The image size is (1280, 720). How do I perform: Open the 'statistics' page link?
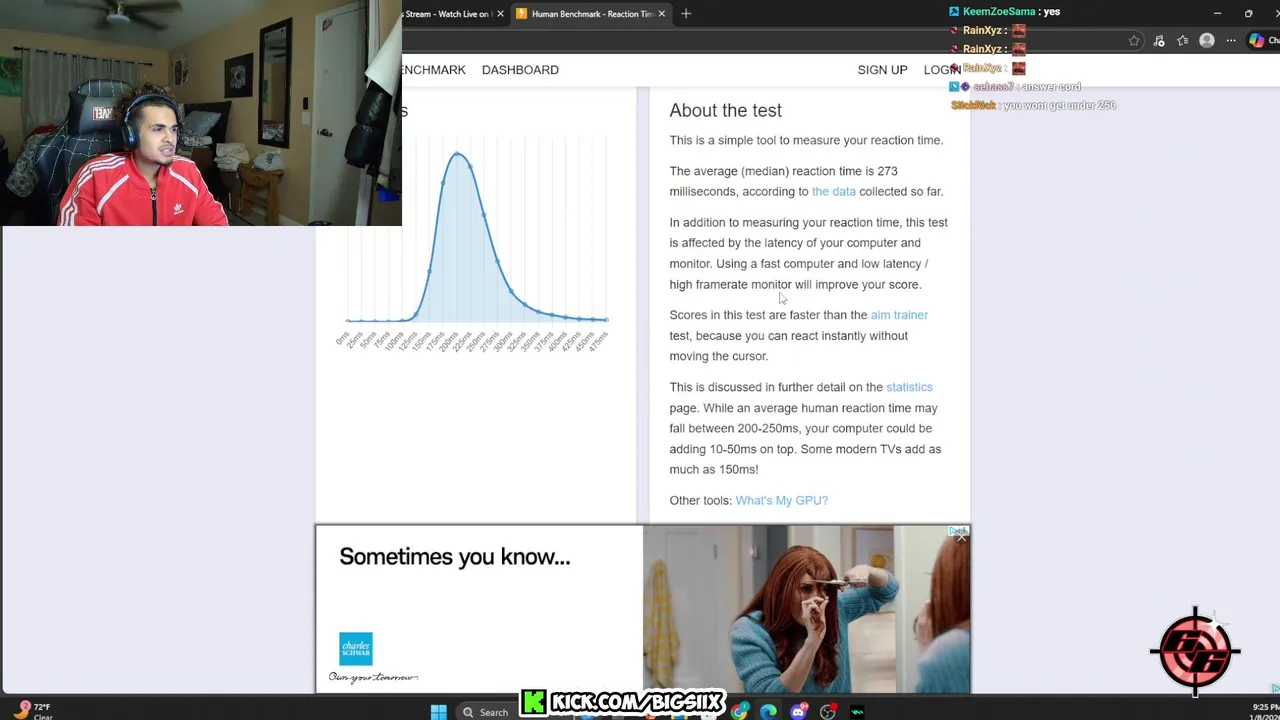click(909, 387)
